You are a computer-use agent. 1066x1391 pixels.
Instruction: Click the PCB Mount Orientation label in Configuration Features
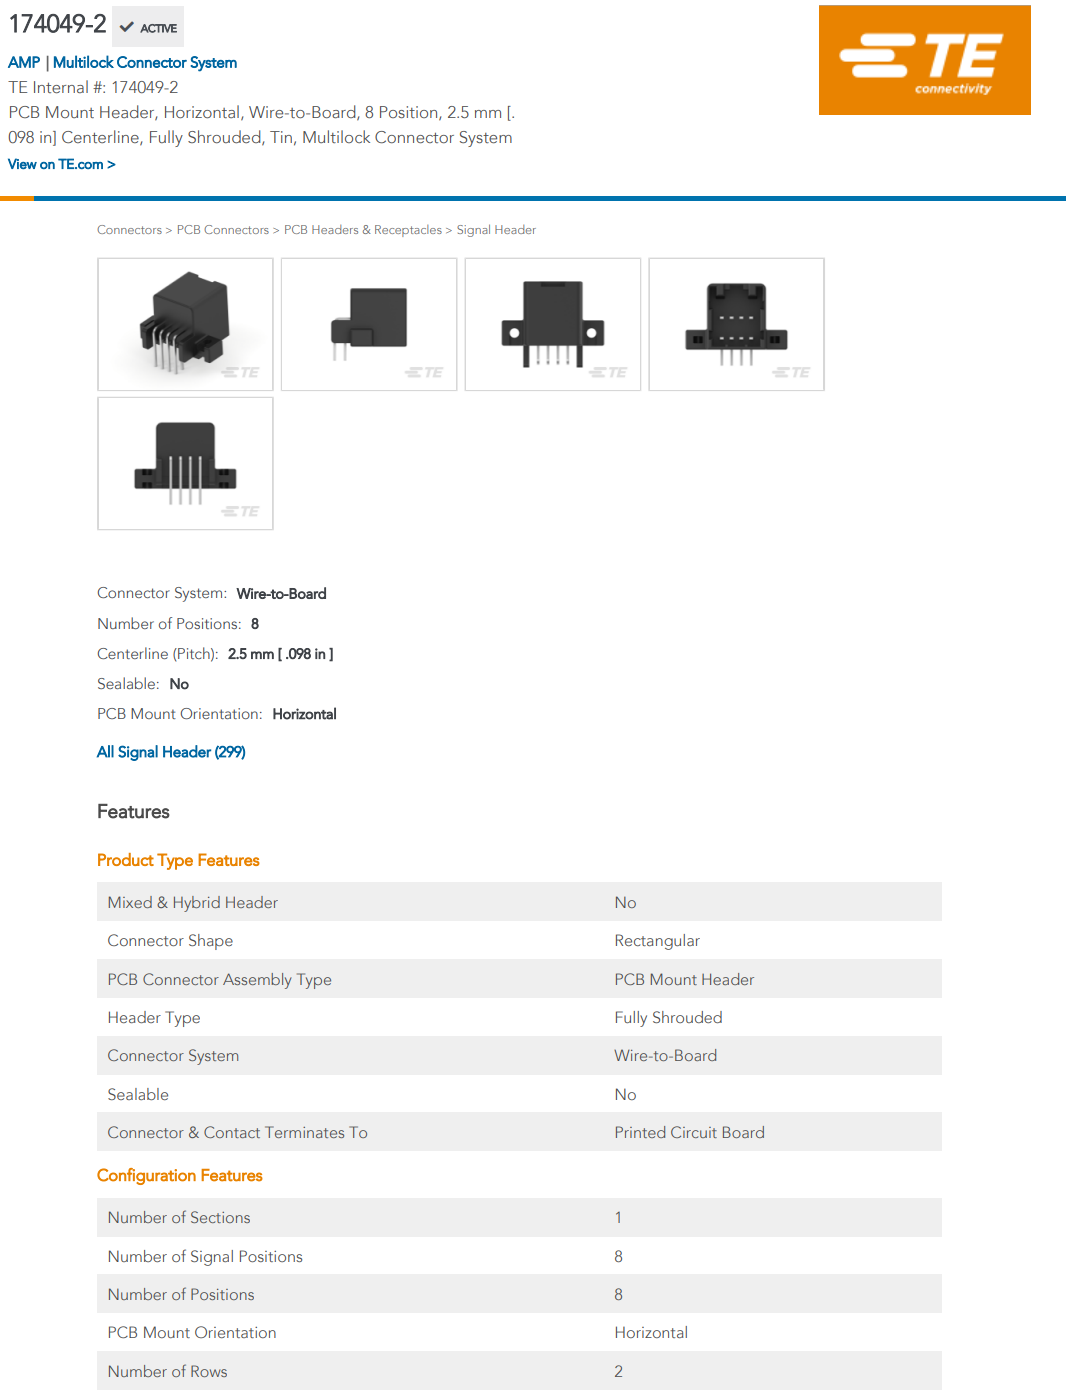192,1333
